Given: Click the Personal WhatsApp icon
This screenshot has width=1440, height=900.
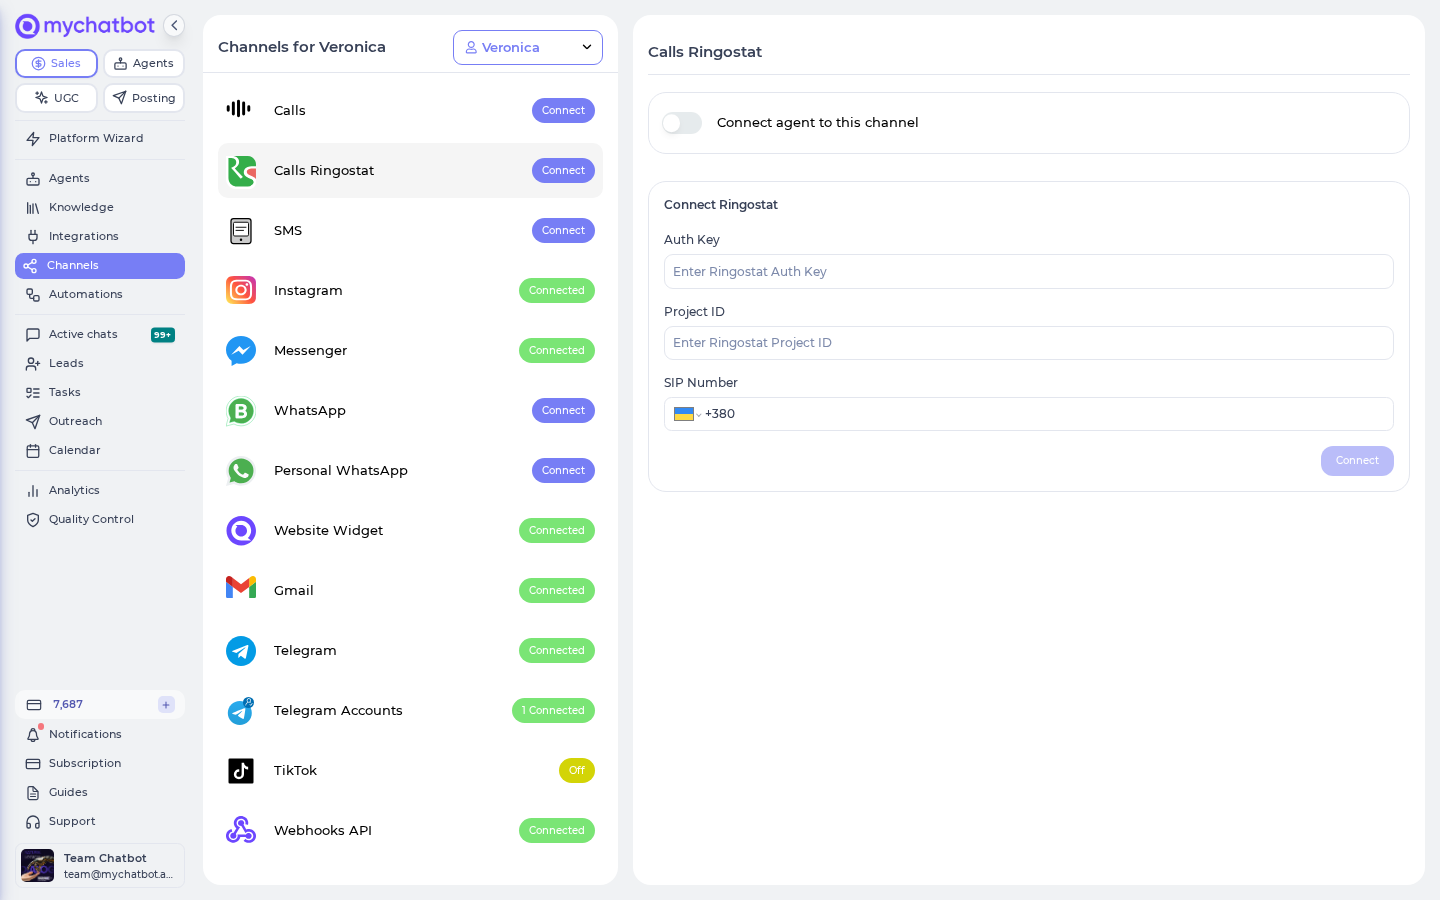Looking at the screenshot, I should [241, 471].
